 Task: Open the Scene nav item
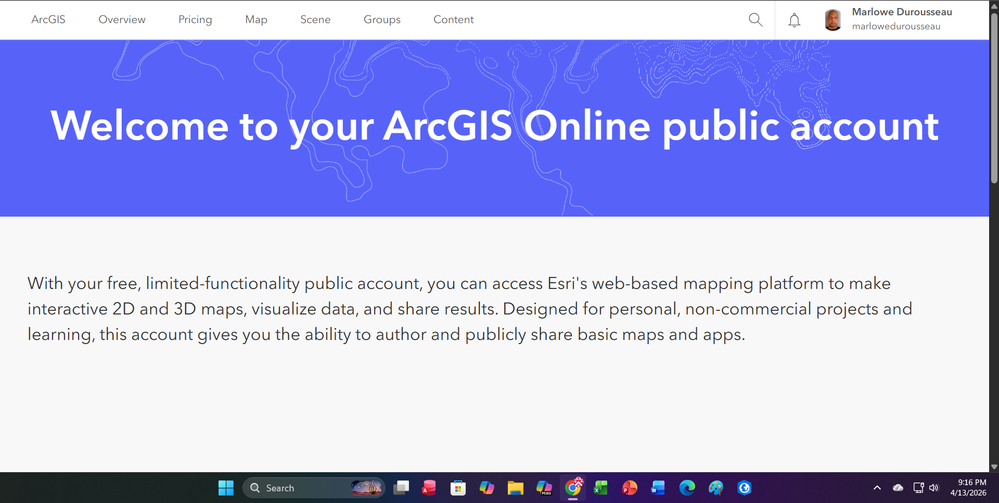pyautogui.click(x=315, y=20)
